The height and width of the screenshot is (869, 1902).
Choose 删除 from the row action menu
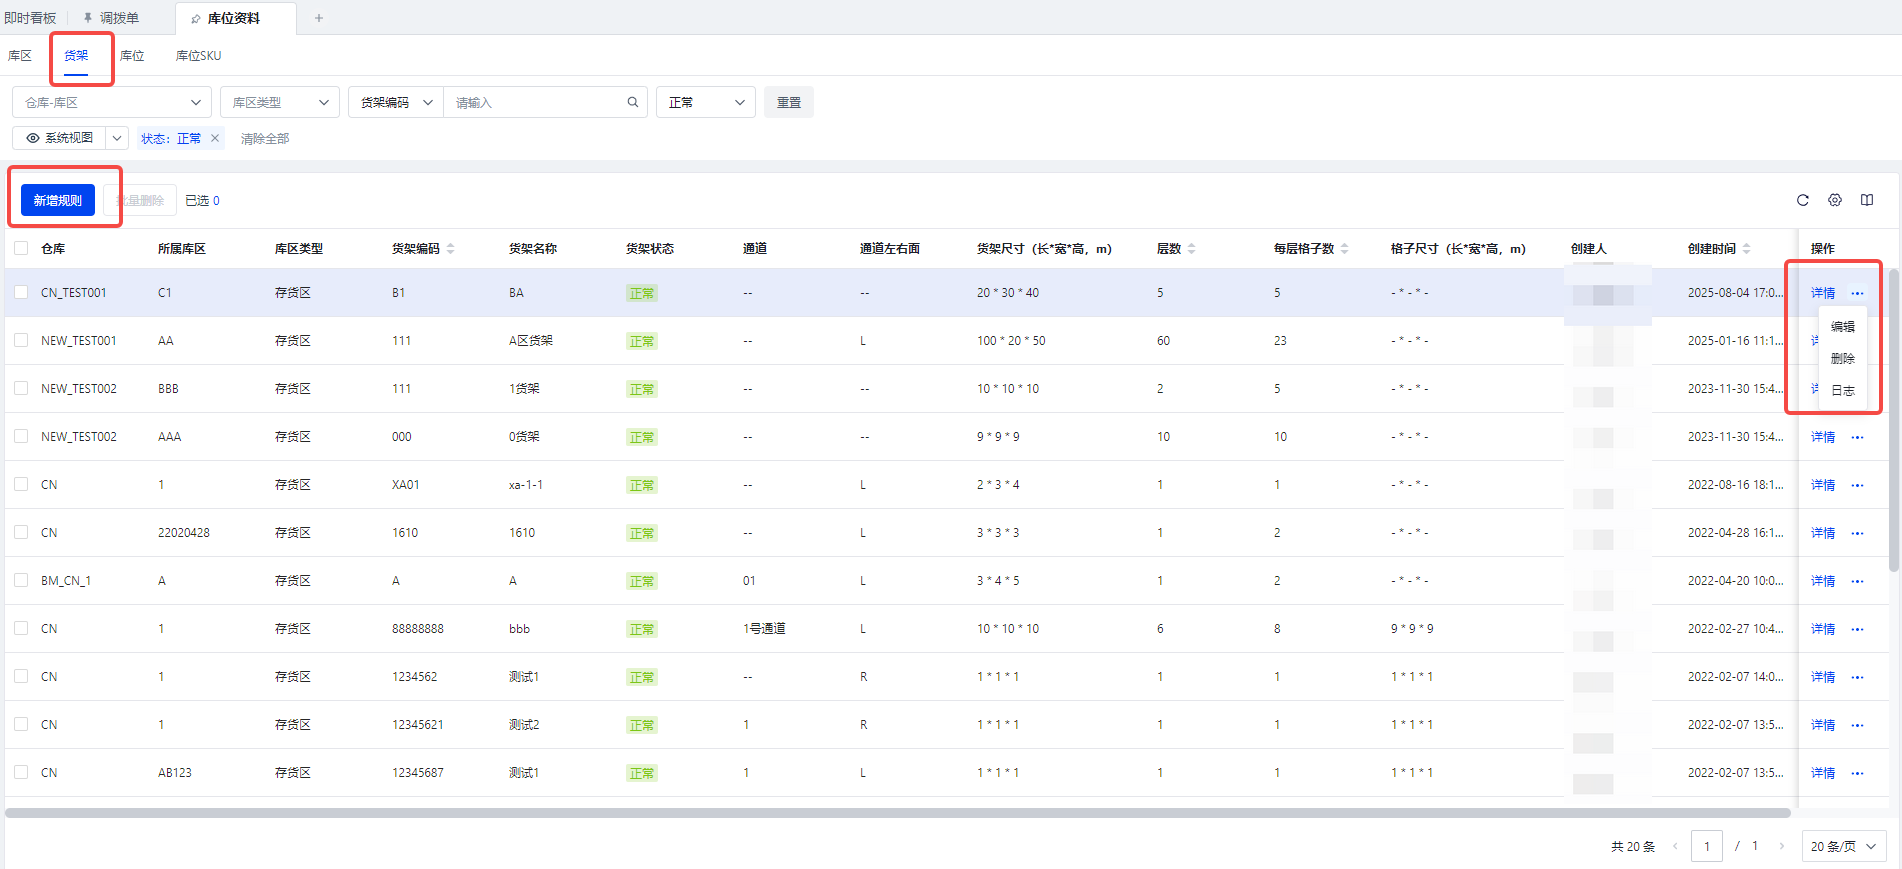1842,358
